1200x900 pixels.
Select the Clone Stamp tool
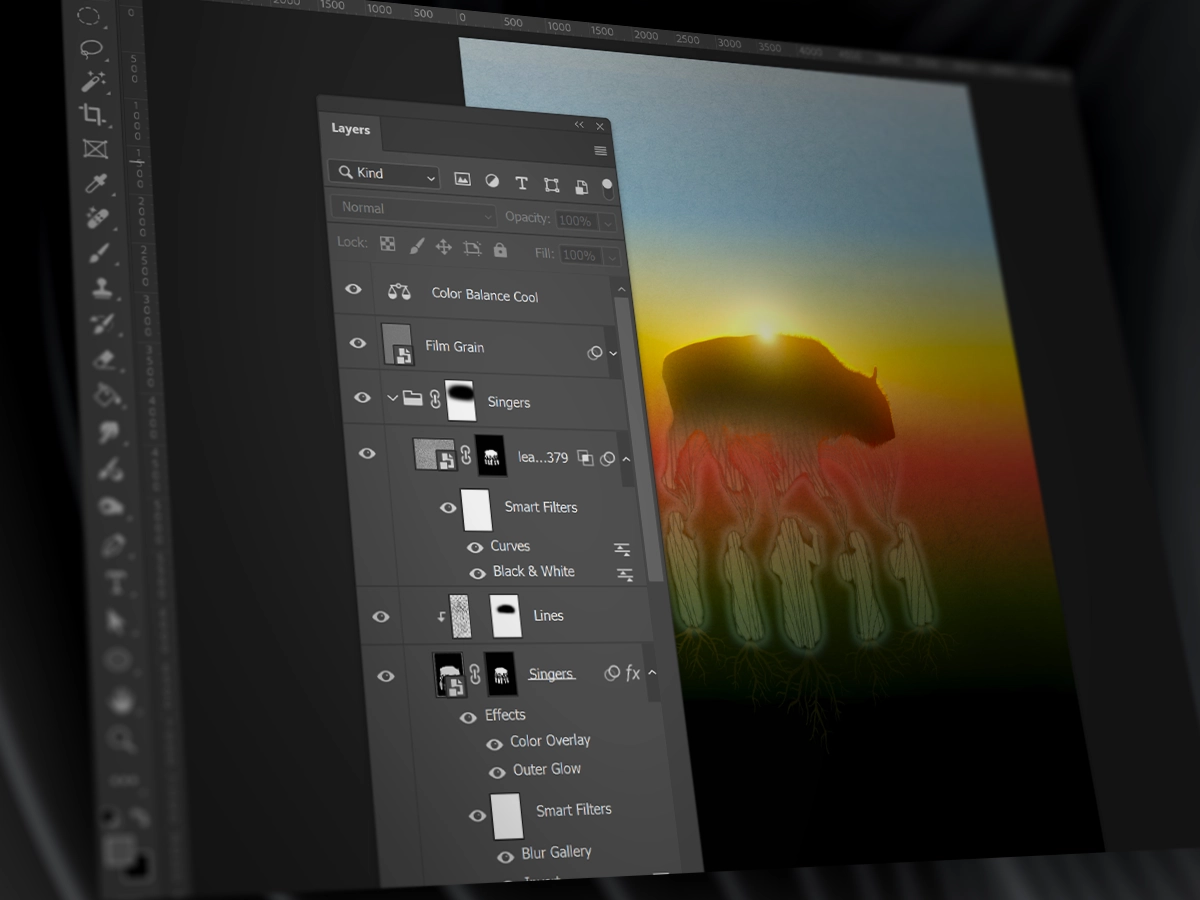(x=101, y=288)
